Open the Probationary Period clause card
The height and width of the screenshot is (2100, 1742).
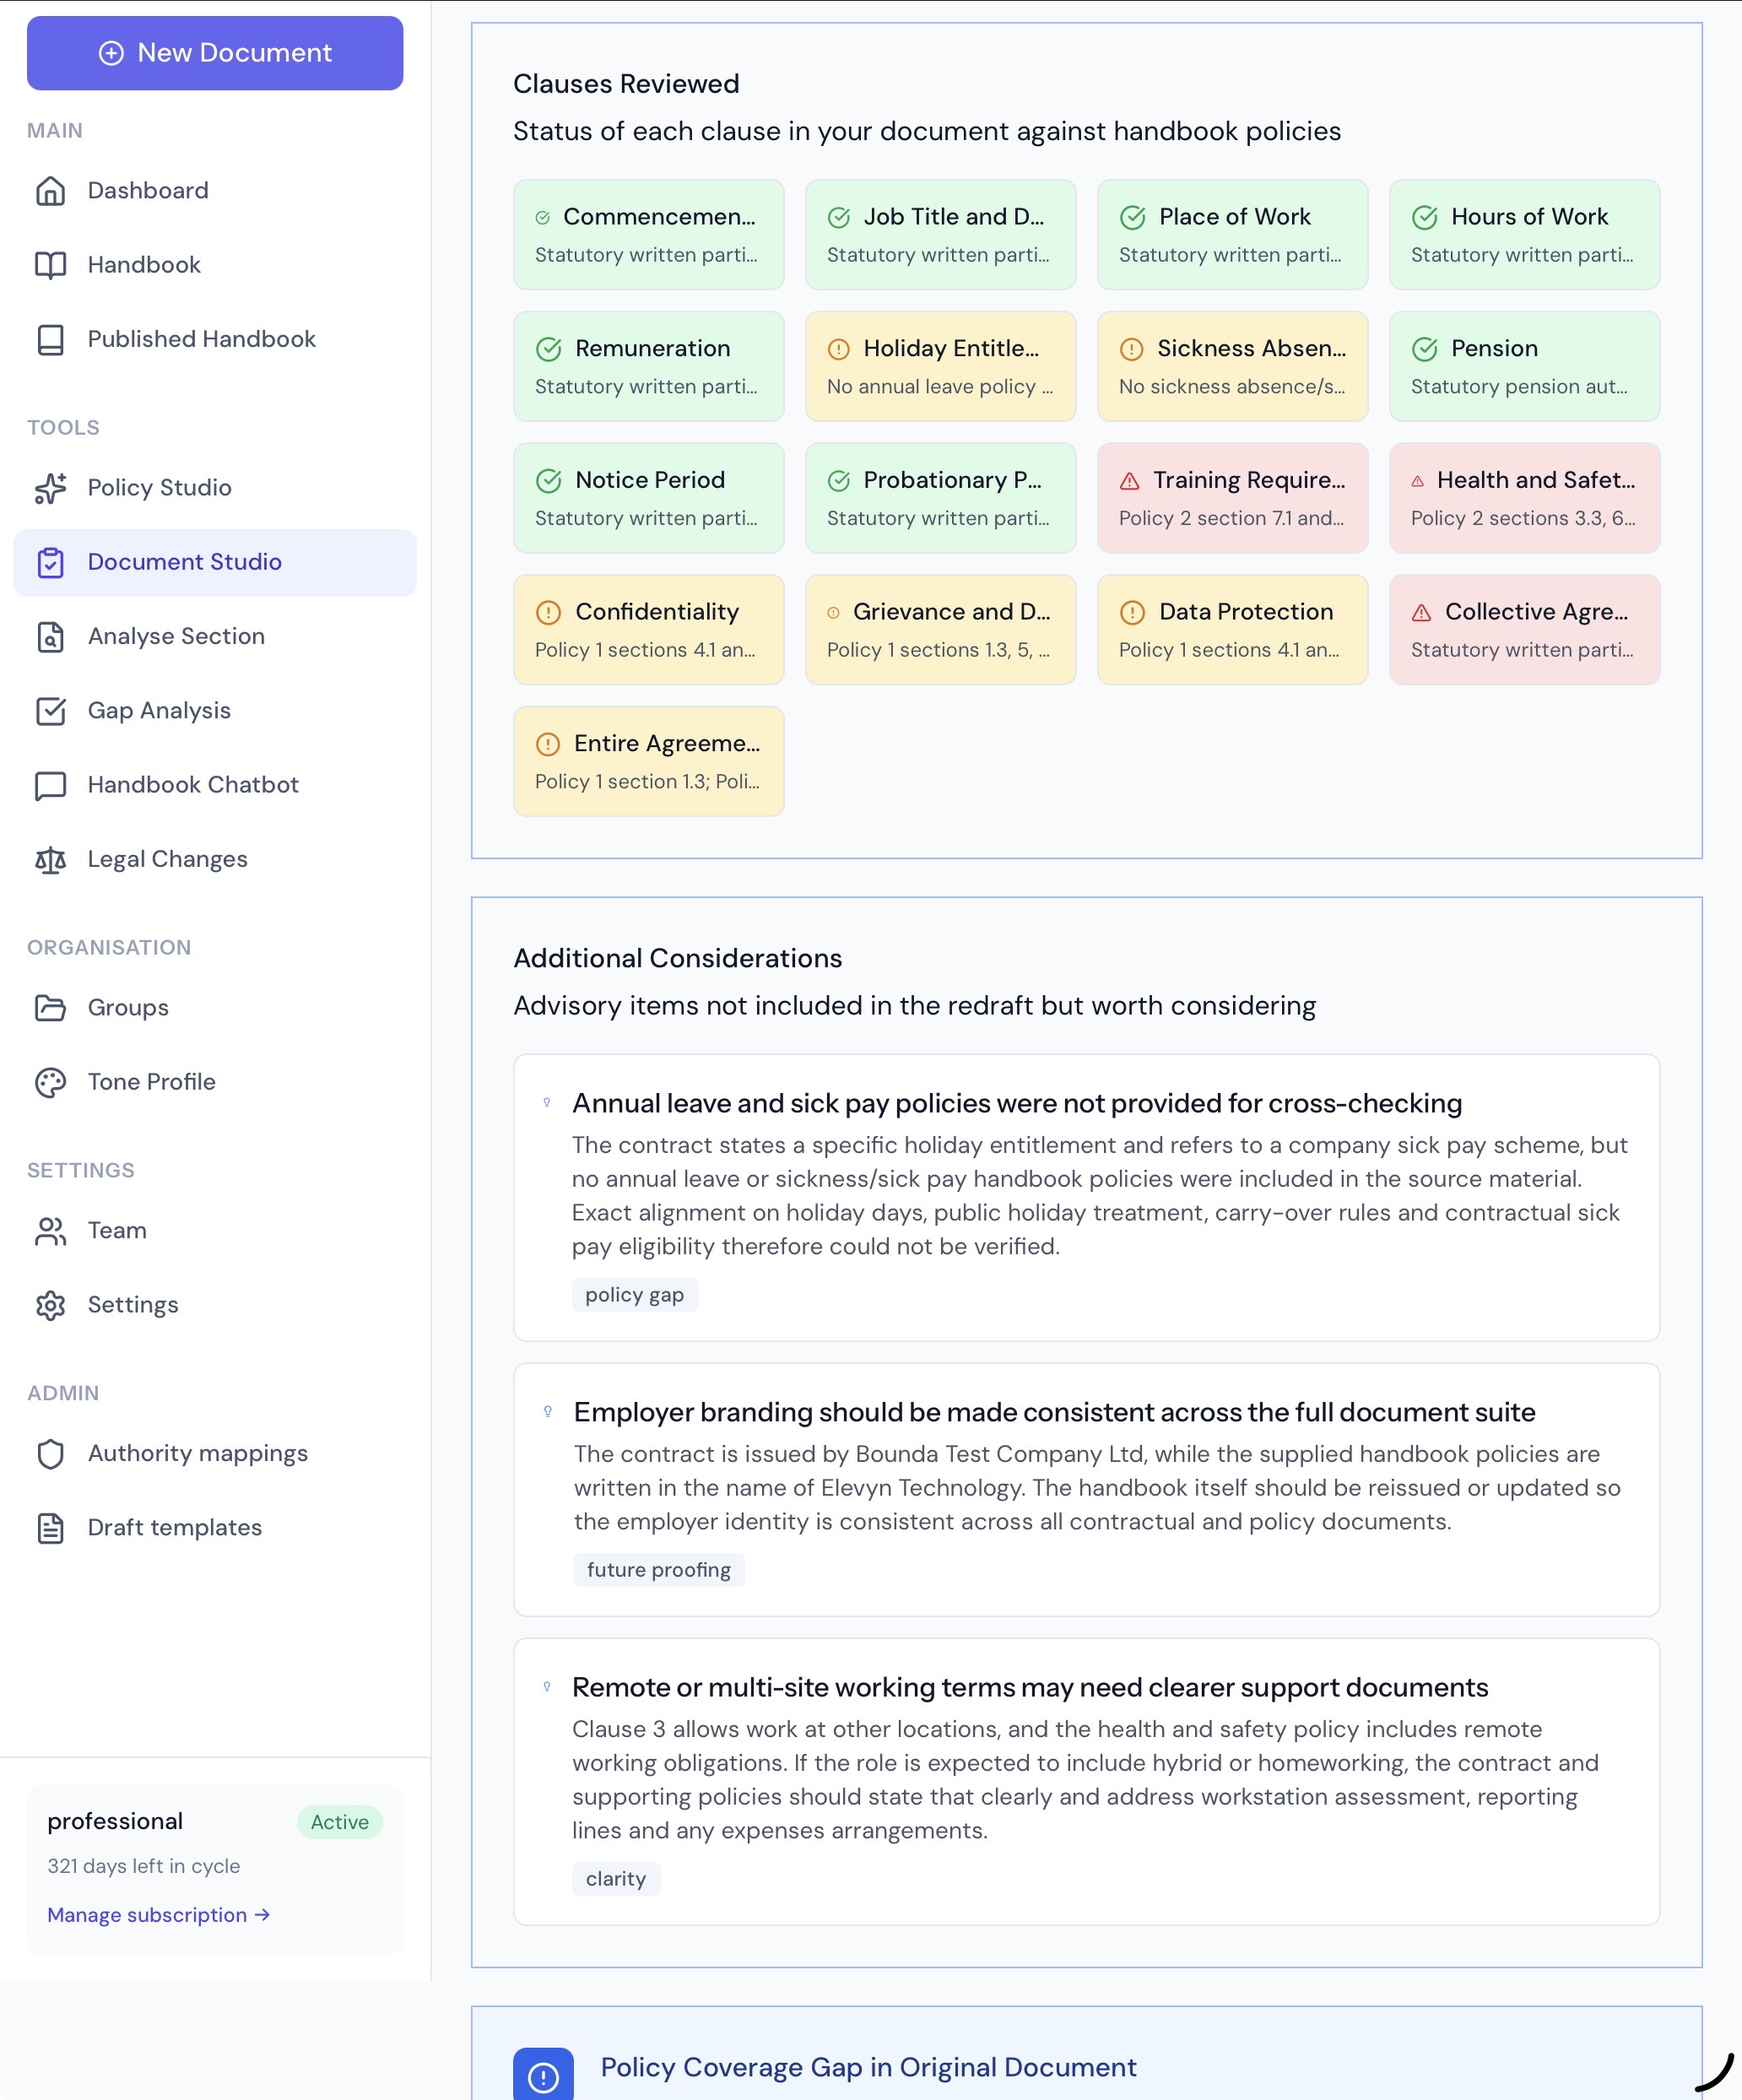click(x=940, y=498)
